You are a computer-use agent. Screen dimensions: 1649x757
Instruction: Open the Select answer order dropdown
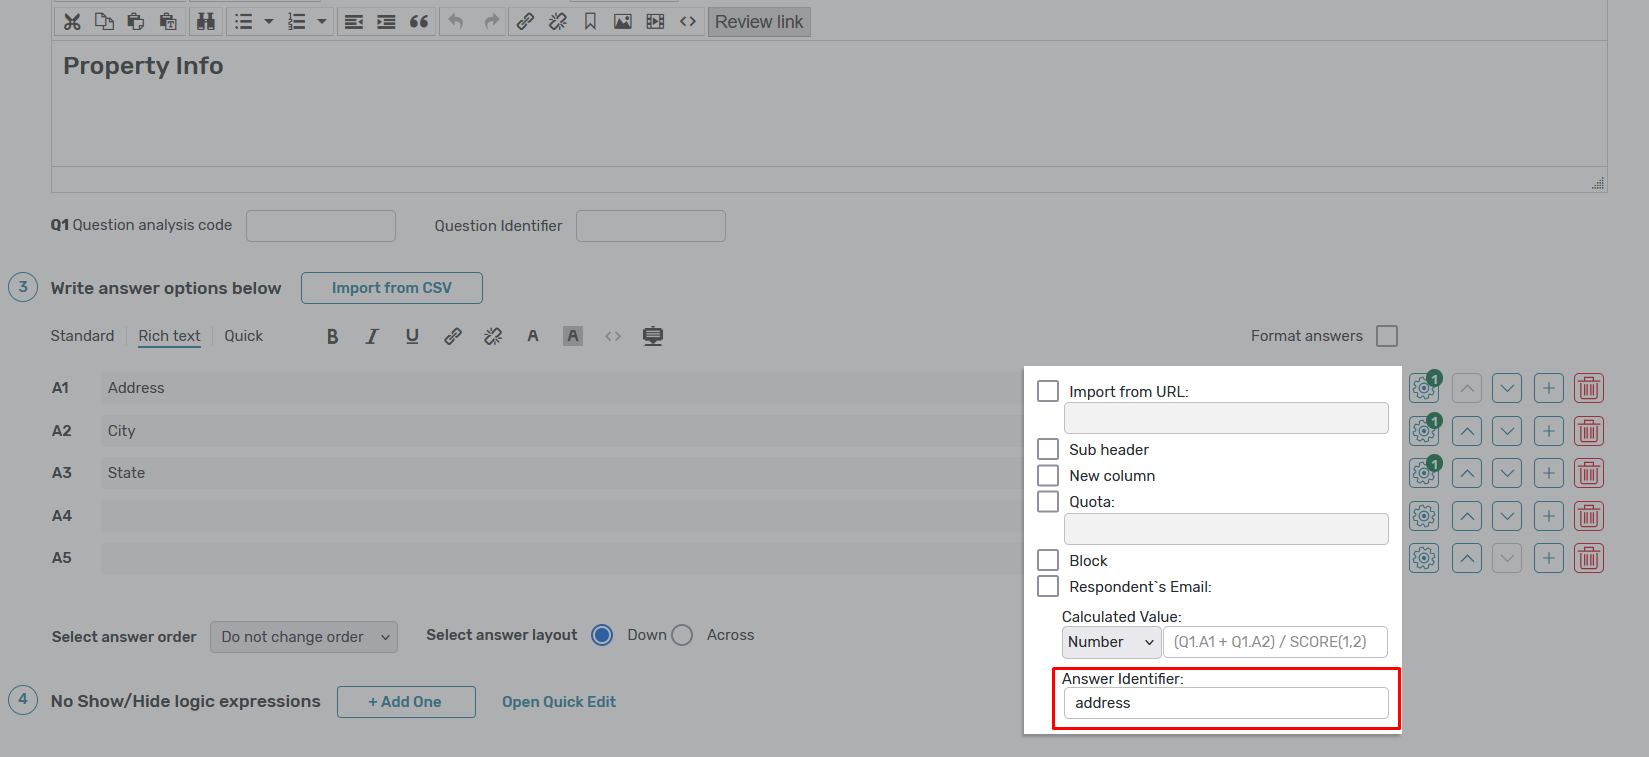[304, 637]
